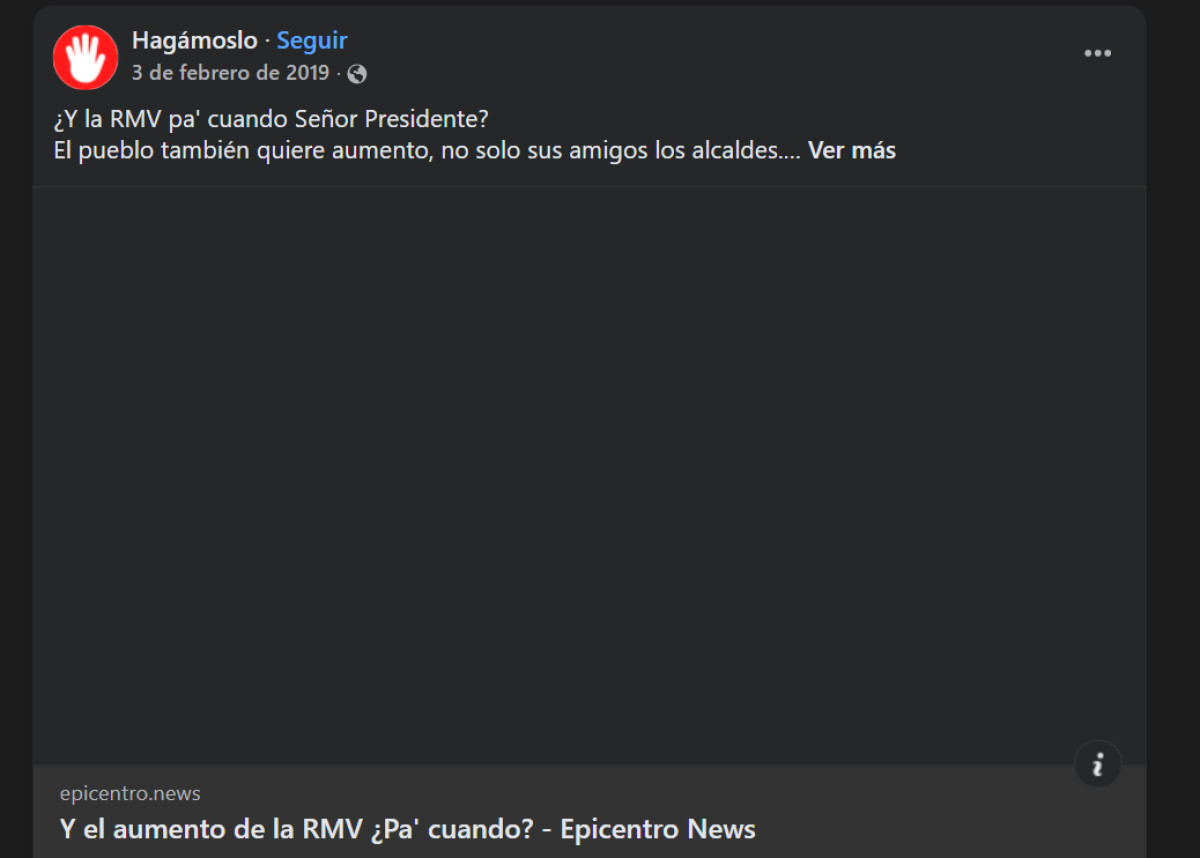Viewport: 1200px width, 858px height.
Task: Expand the post text with Ver más
Action: (x=852, y=151)
